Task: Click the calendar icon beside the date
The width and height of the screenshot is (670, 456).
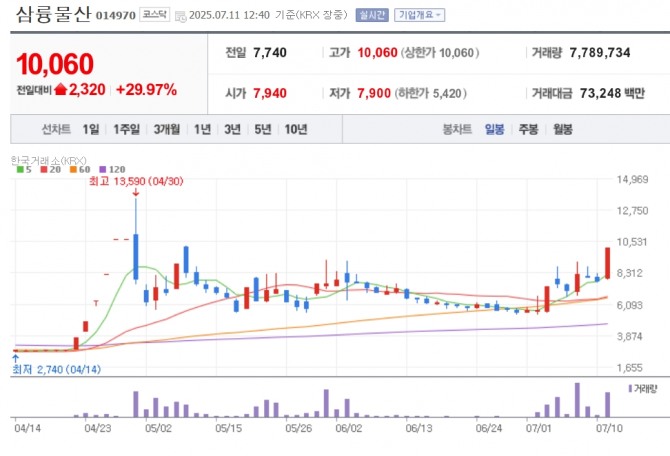Action: tap(181, 16)
